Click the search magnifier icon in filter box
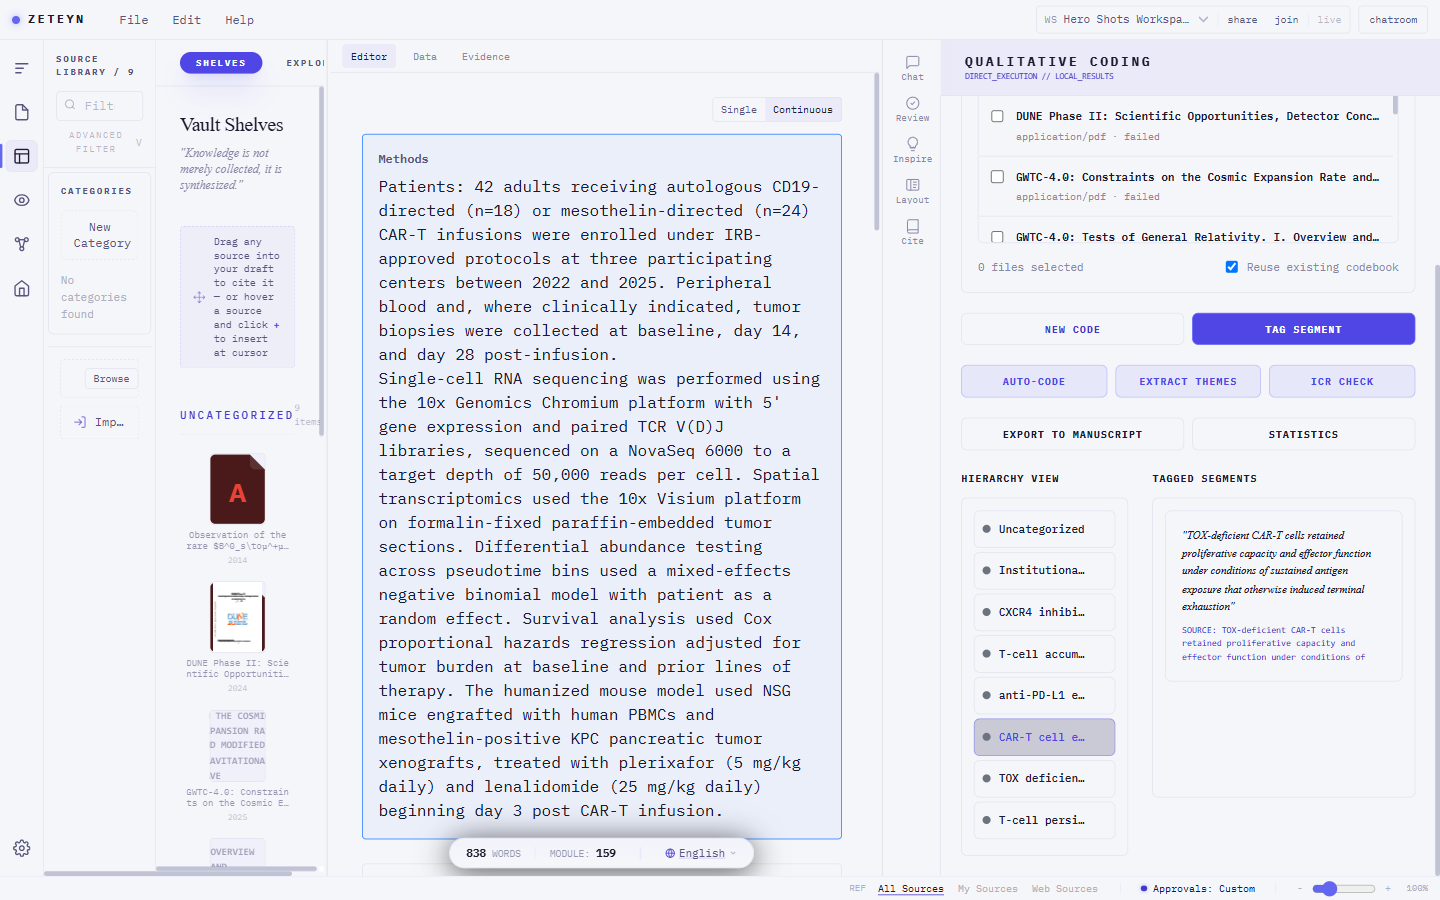The width and height of the screenshot is (1440, 900). click(70, 105)
